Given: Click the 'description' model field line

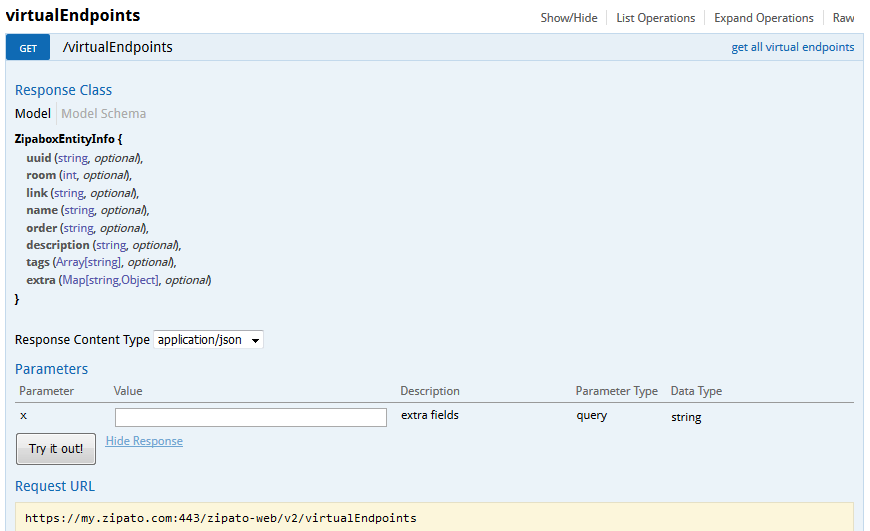Looking at the screenshot, I should [x=104, y=245].
